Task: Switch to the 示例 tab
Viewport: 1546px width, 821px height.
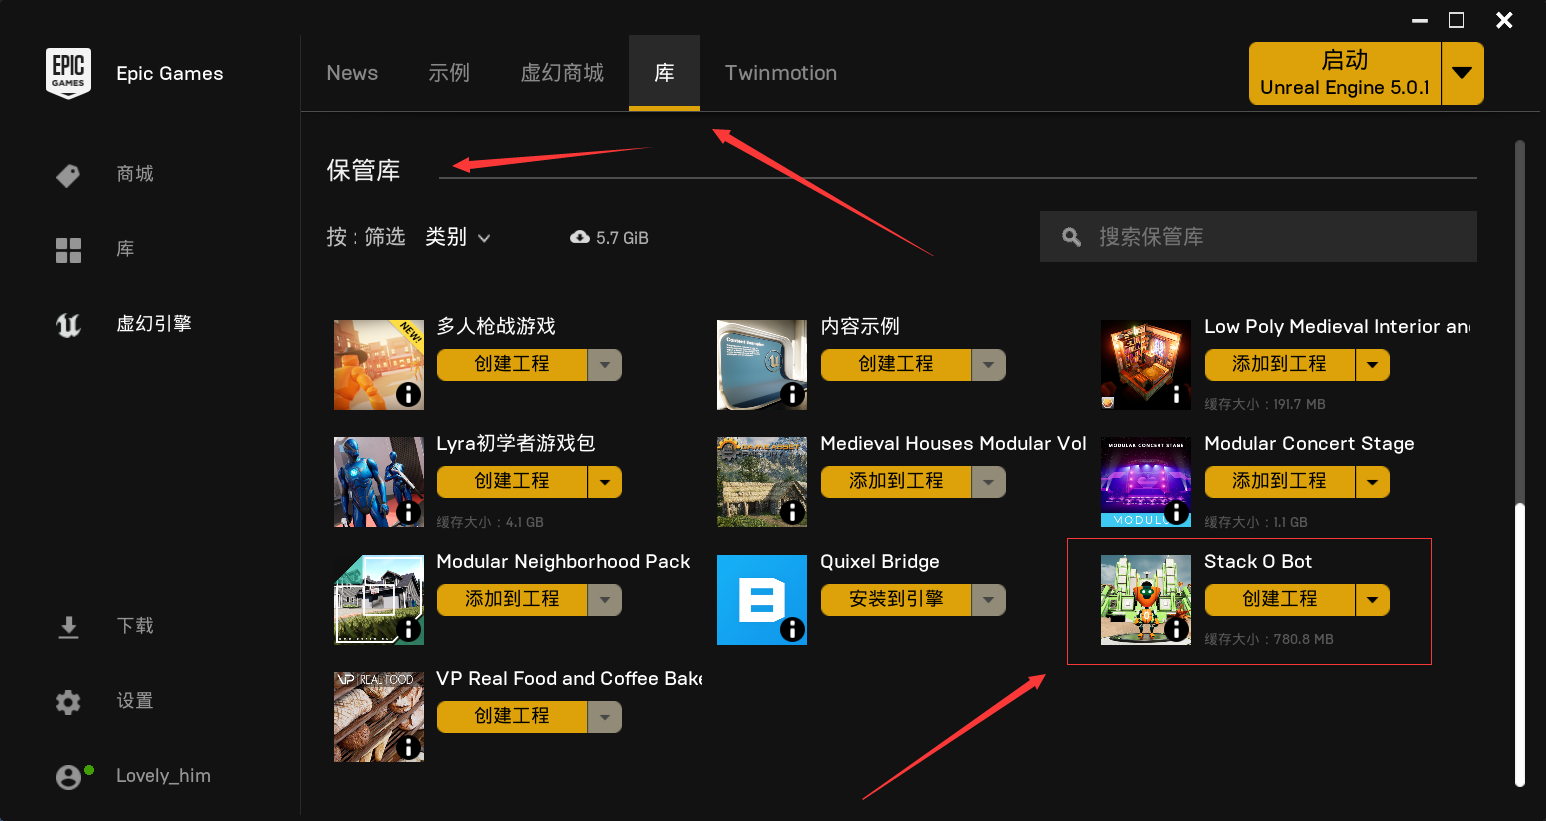Action: [x=449, y=73]
